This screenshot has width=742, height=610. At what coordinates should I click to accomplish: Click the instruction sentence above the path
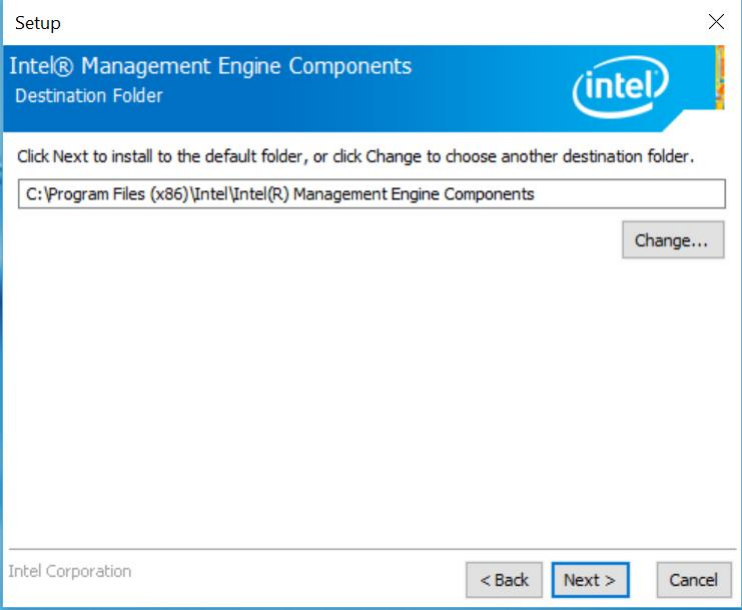point(355,157)
